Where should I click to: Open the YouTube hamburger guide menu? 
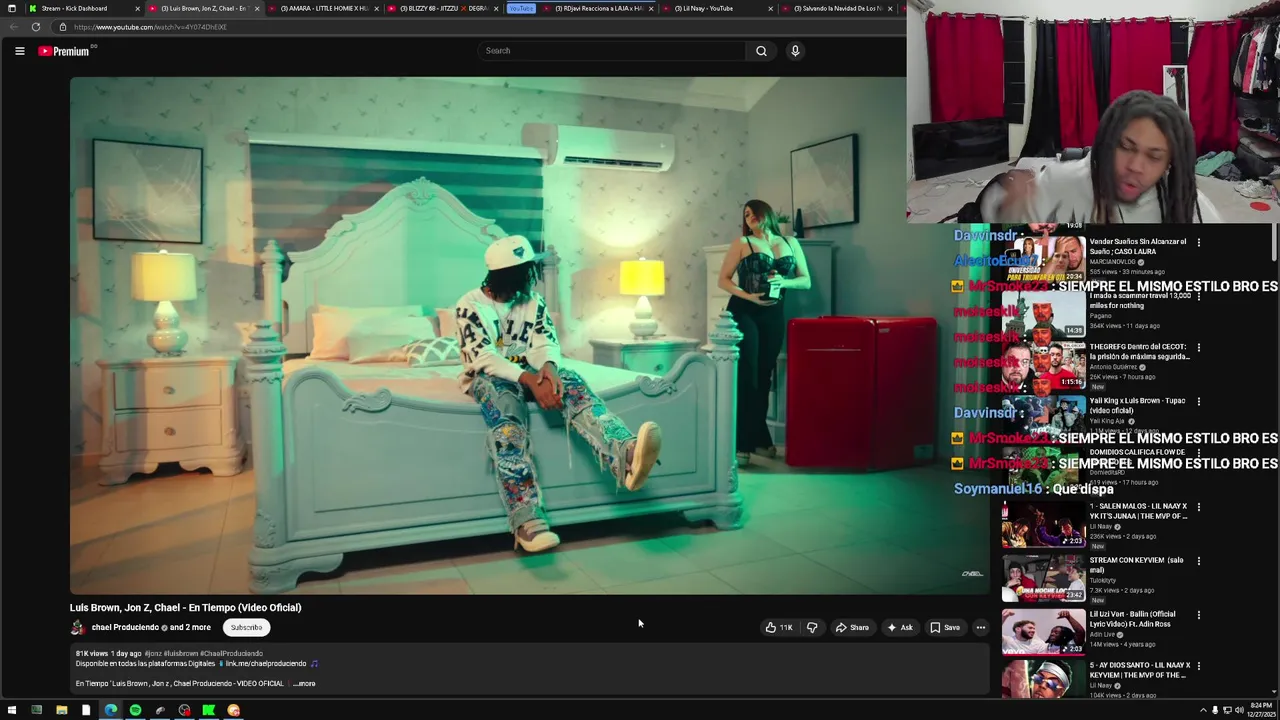(x=19, y=51)
